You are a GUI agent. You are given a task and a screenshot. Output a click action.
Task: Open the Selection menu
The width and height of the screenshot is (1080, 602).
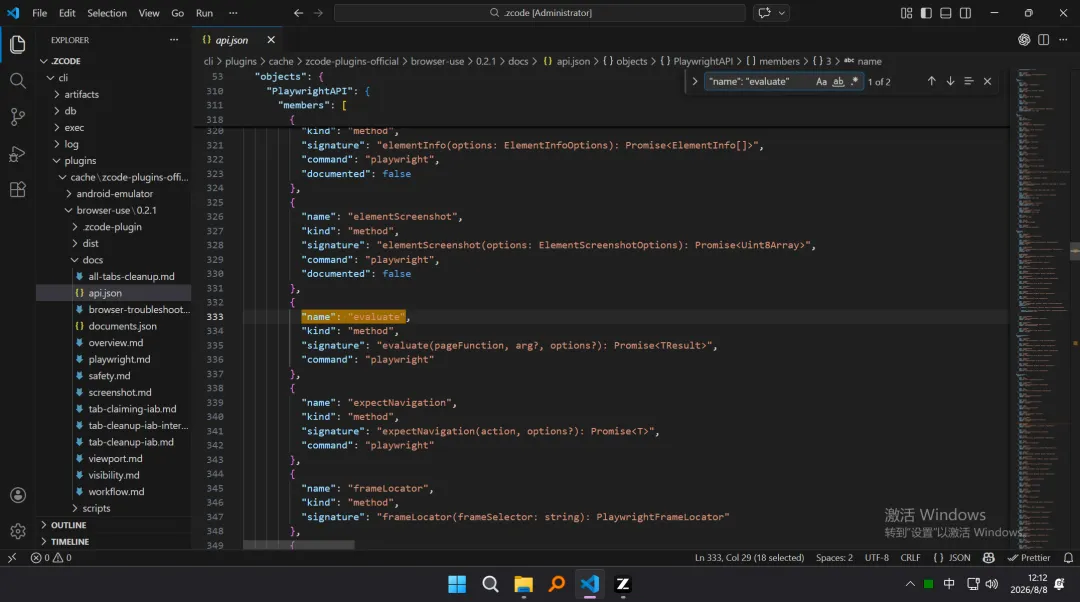tap(107, 13)
